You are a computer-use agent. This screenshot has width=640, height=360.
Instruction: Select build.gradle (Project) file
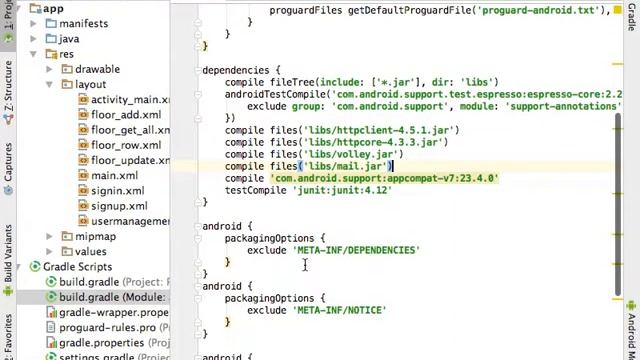(114, 282)
